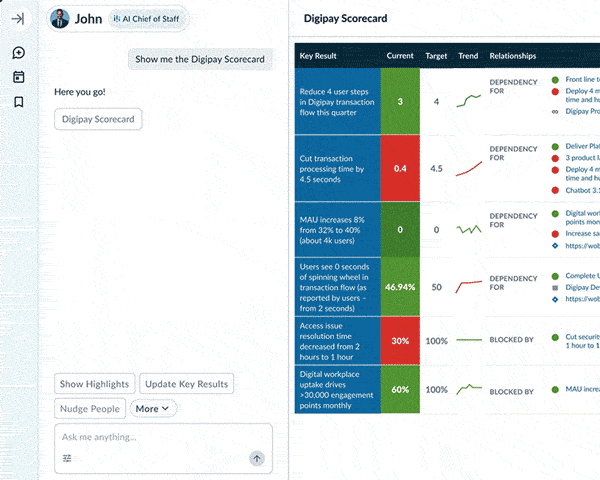This screenshot has width=600, height=480.
Task: Open the bookmarks icon in sidebar
Action: point(18,102)
